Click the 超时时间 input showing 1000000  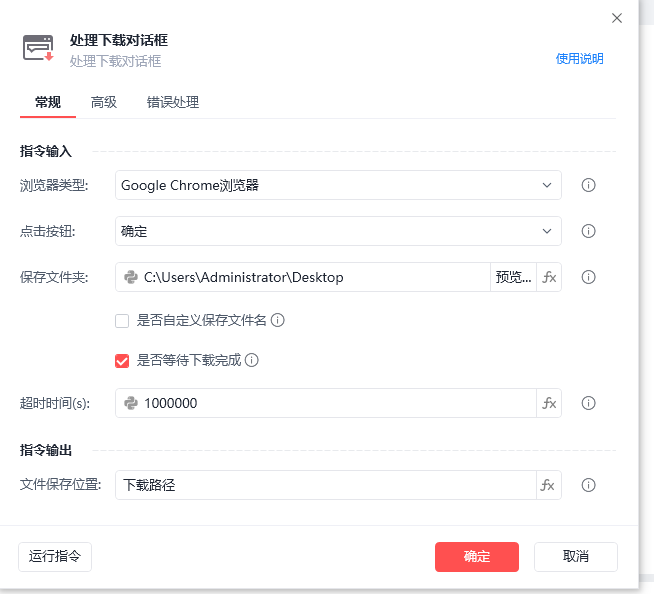pyautogui.click(x=326, y=403)
